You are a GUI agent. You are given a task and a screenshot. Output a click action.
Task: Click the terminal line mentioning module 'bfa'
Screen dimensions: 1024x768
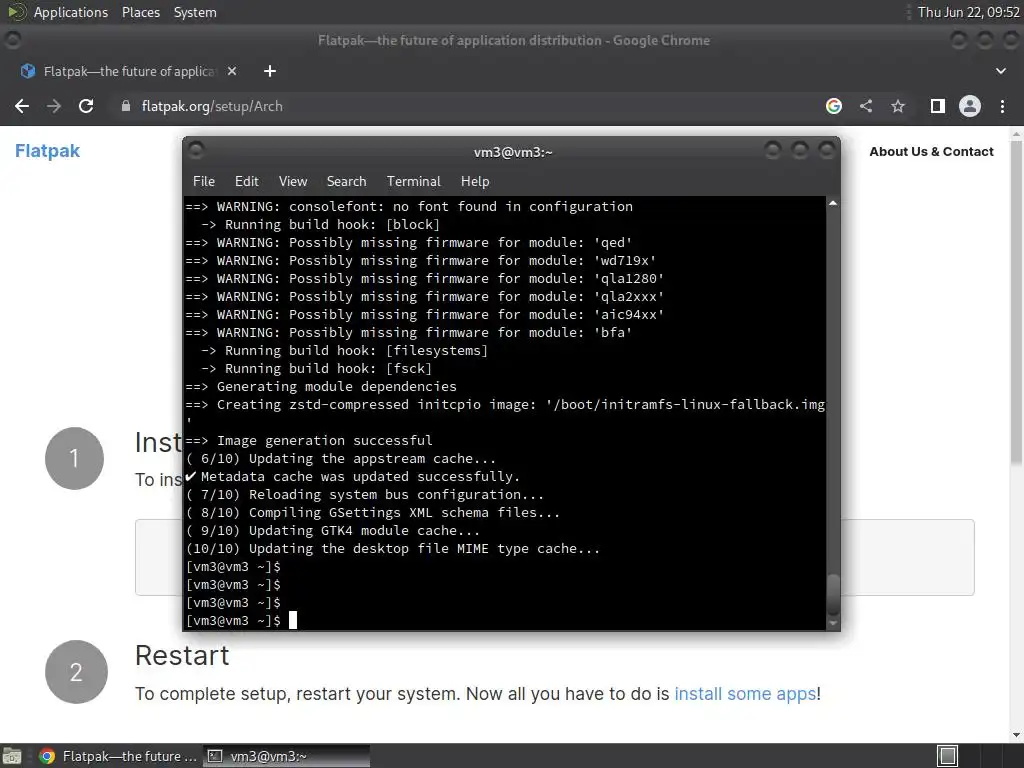coord(409,332)
